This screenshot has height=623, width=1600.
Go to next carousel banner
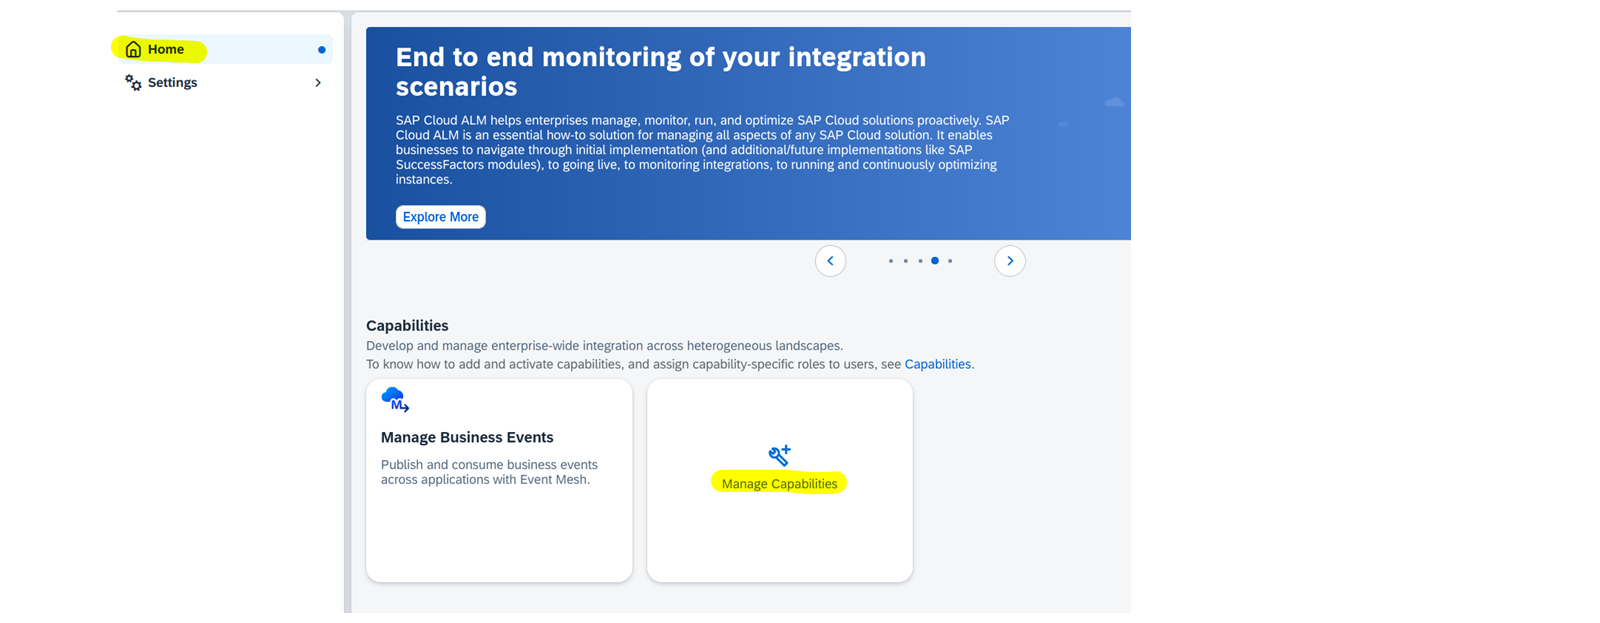point(1010,261)
